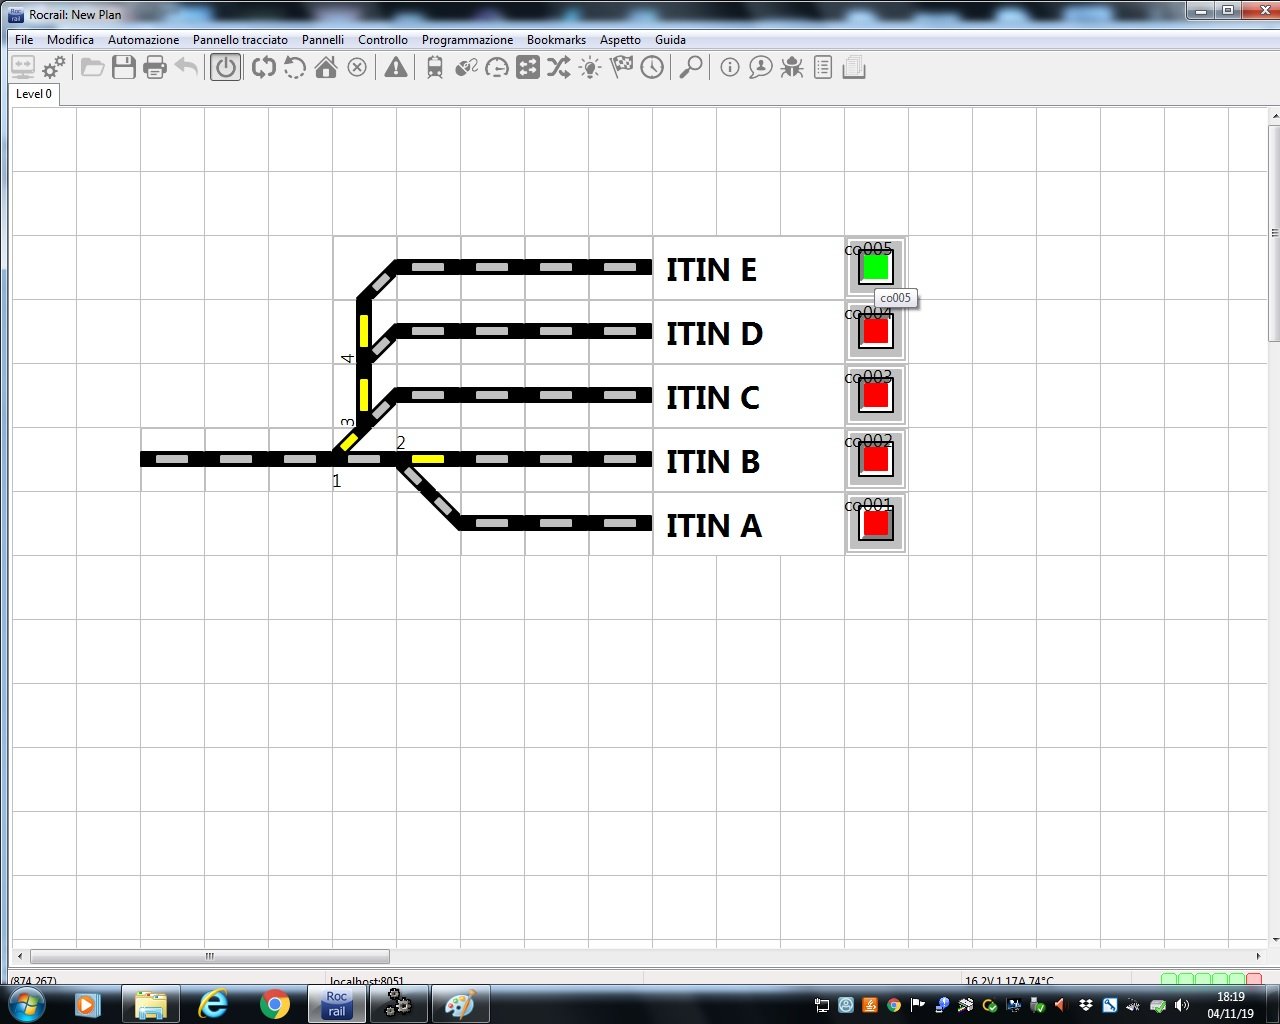
Task: Toggle the green co005 ITIN E button
Action: tap(875, 267)
